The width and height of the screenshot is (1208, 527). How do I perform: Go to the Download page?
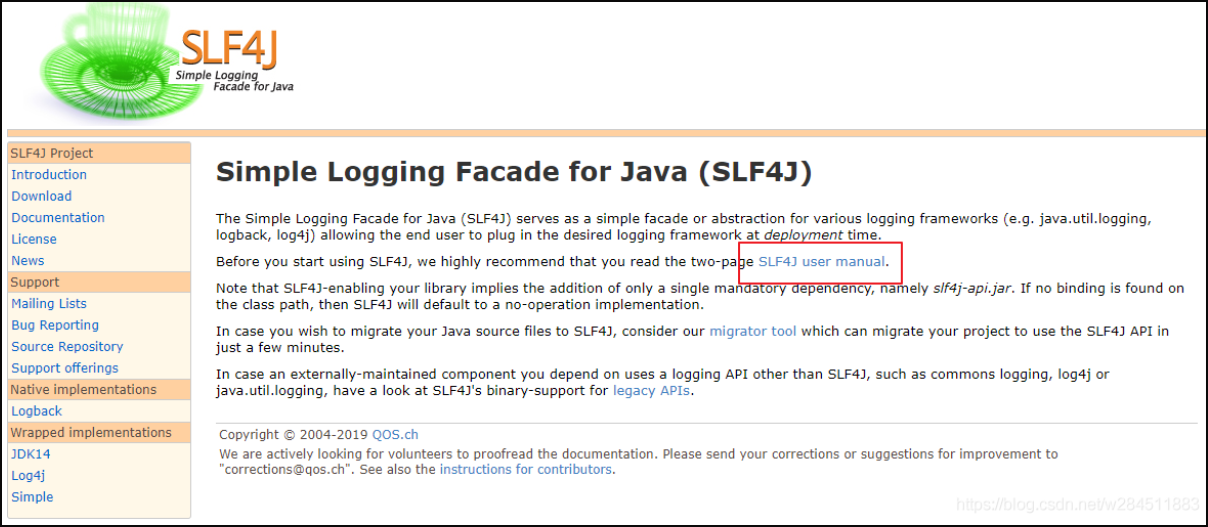tap(41, 196)
